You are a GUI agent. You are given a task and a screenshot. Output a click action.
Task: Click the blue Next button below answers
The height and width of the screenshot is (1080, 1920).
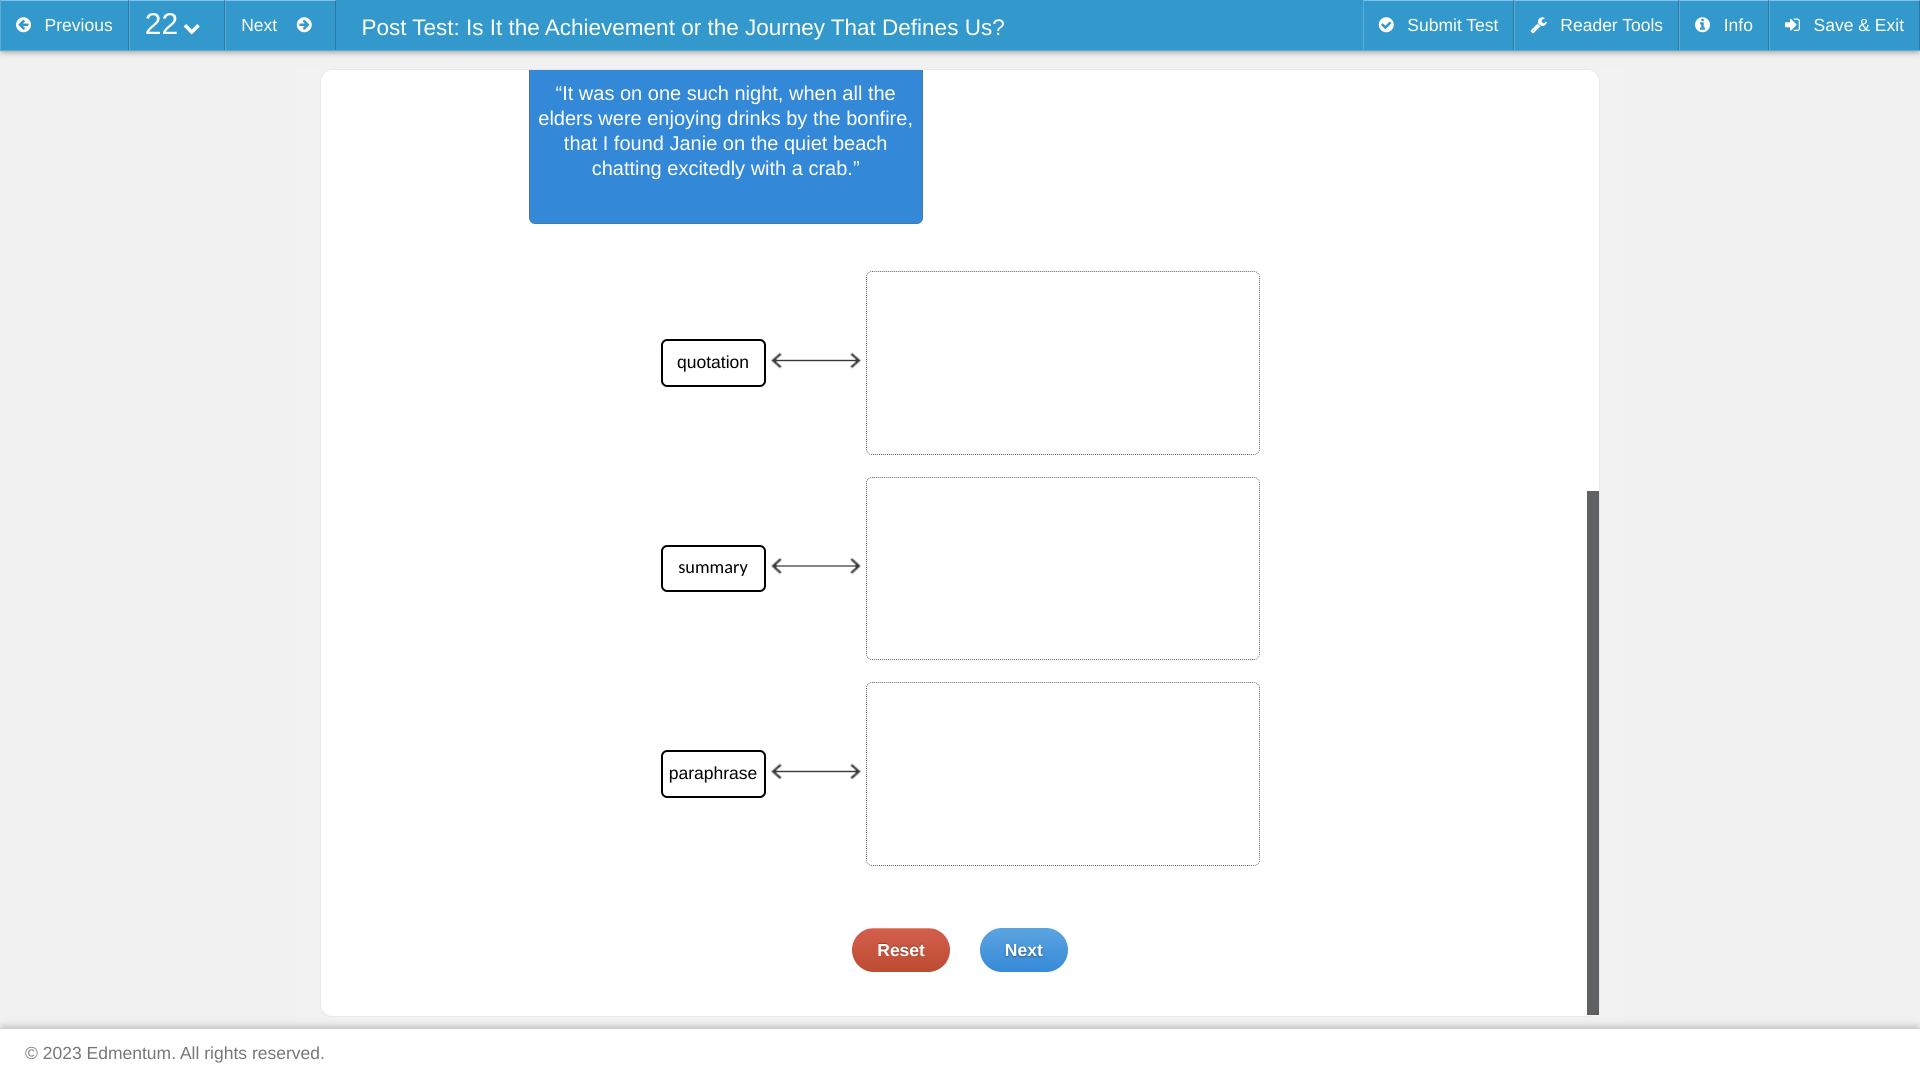pyautogui.click(x=1023, y=950)
